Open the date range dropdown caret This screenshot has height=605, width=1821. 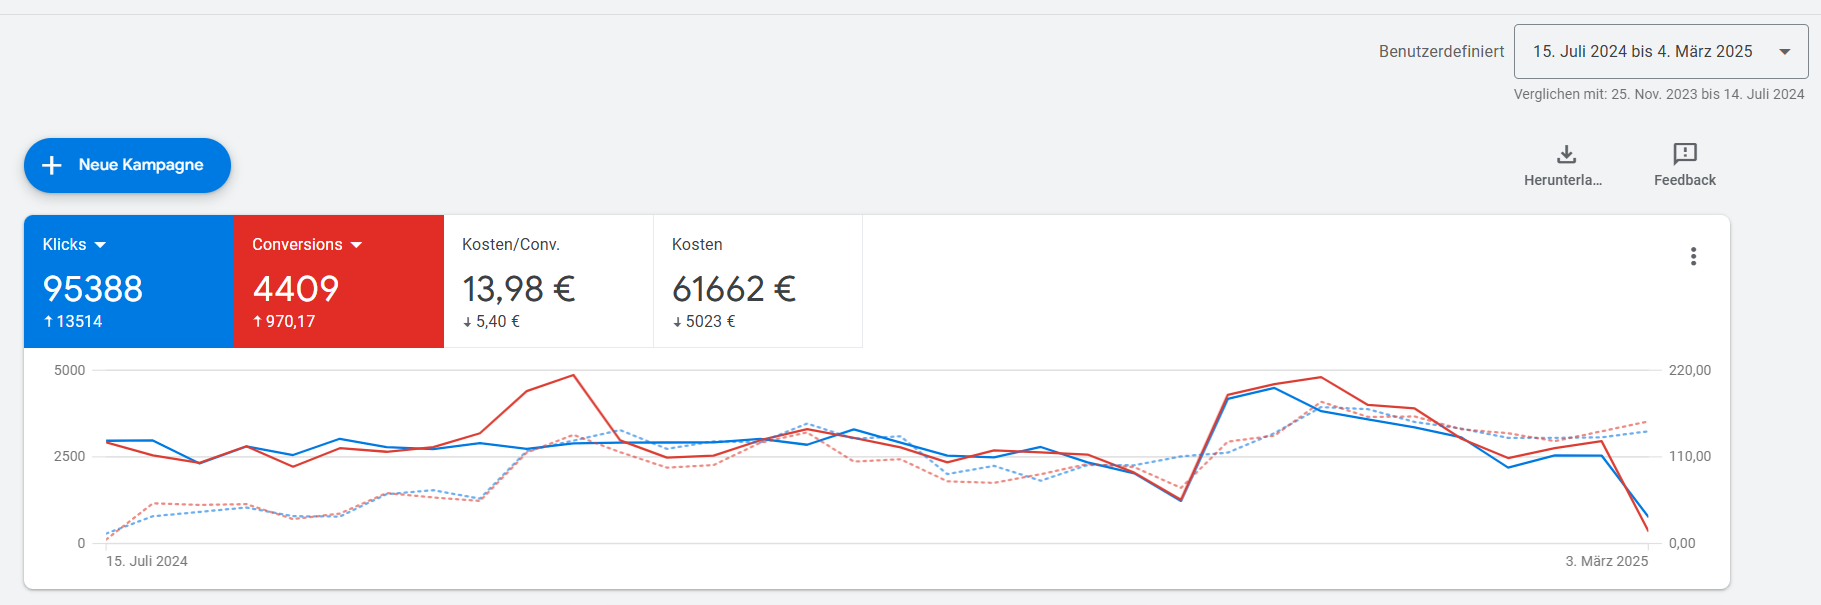pos(1784,52)
